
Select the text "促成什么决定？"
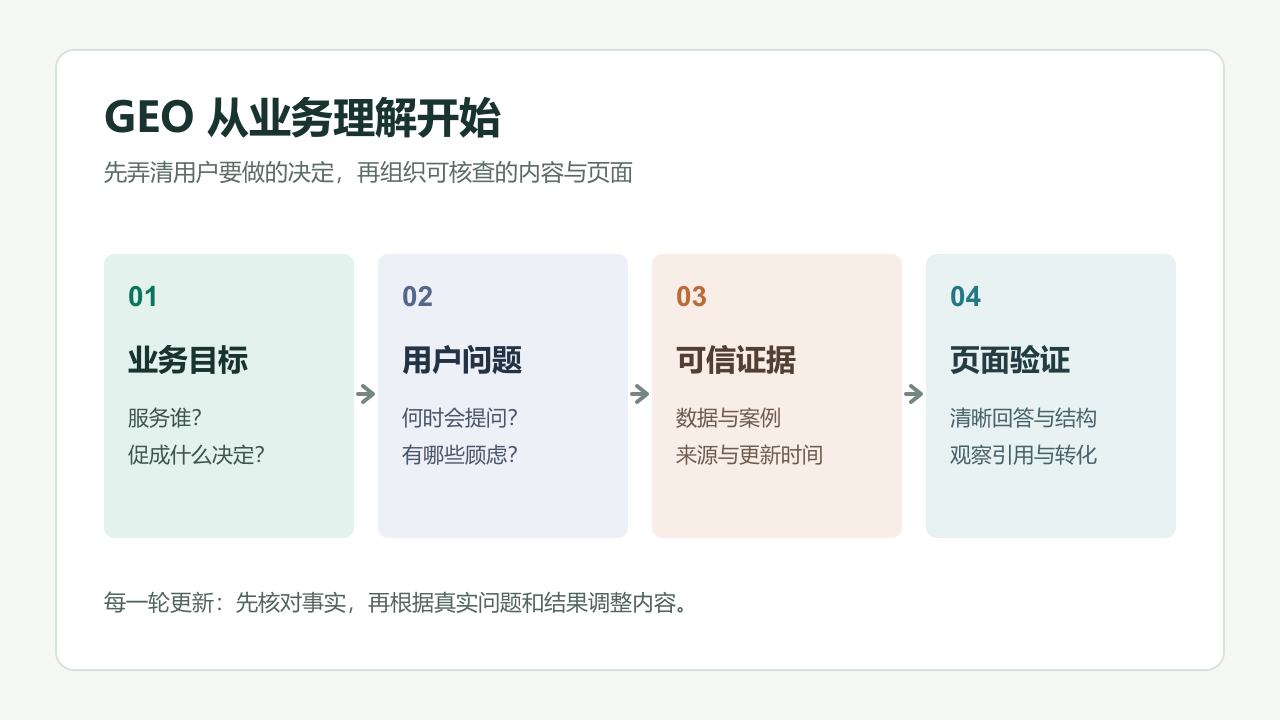pyautogui.click(x=198, y=455)
